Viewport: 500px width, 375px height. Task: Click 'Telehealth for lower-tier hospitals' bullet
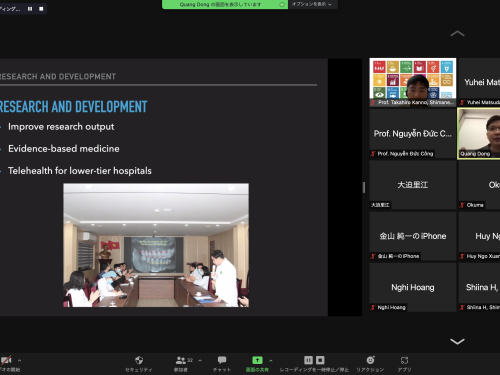[80, 171]
